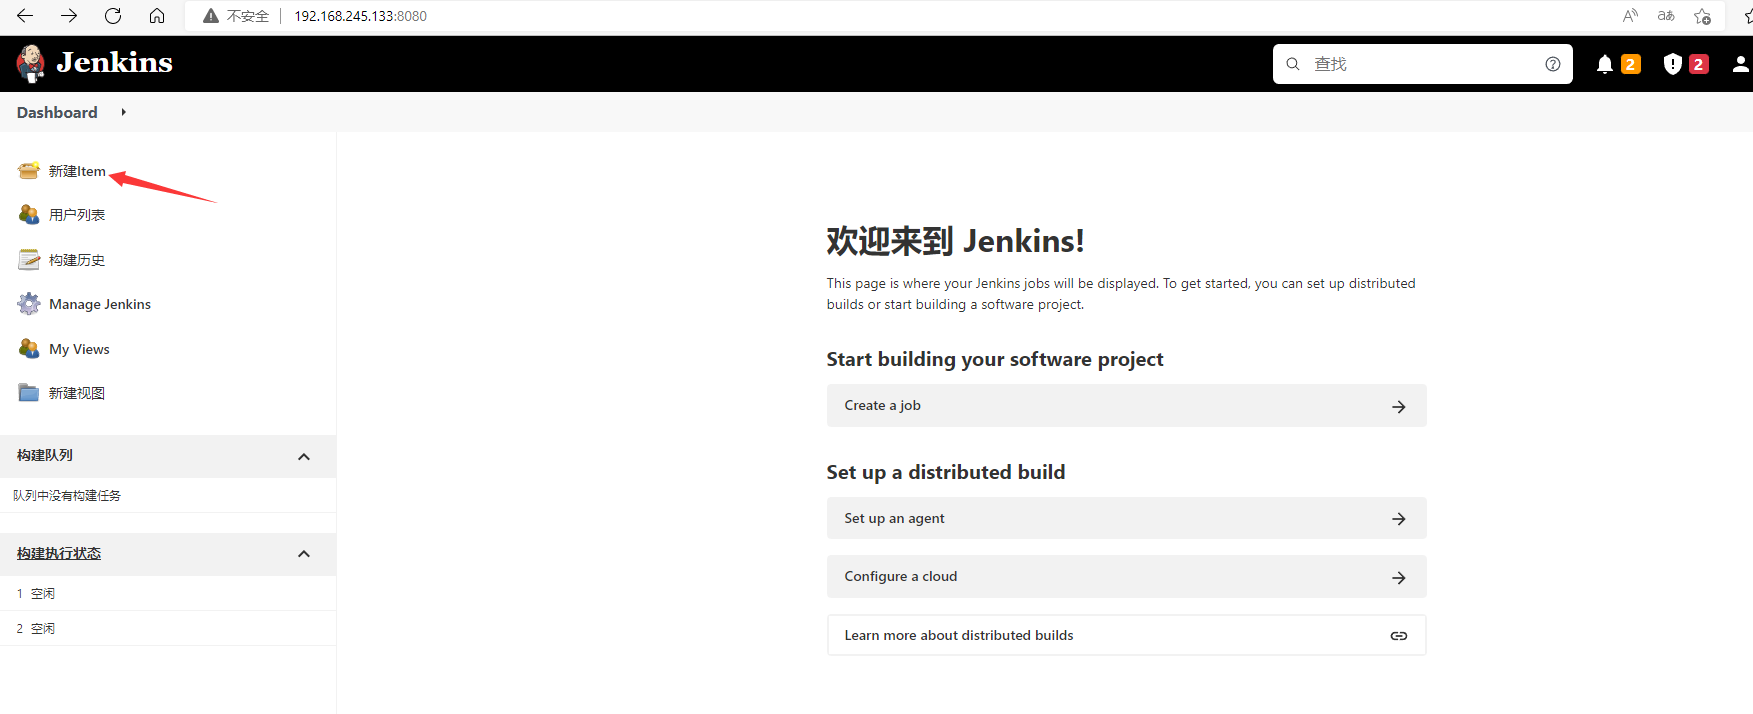Screen dimensions: 1753x714
Task: Open 新建Item link
Action: coord(77,171)
